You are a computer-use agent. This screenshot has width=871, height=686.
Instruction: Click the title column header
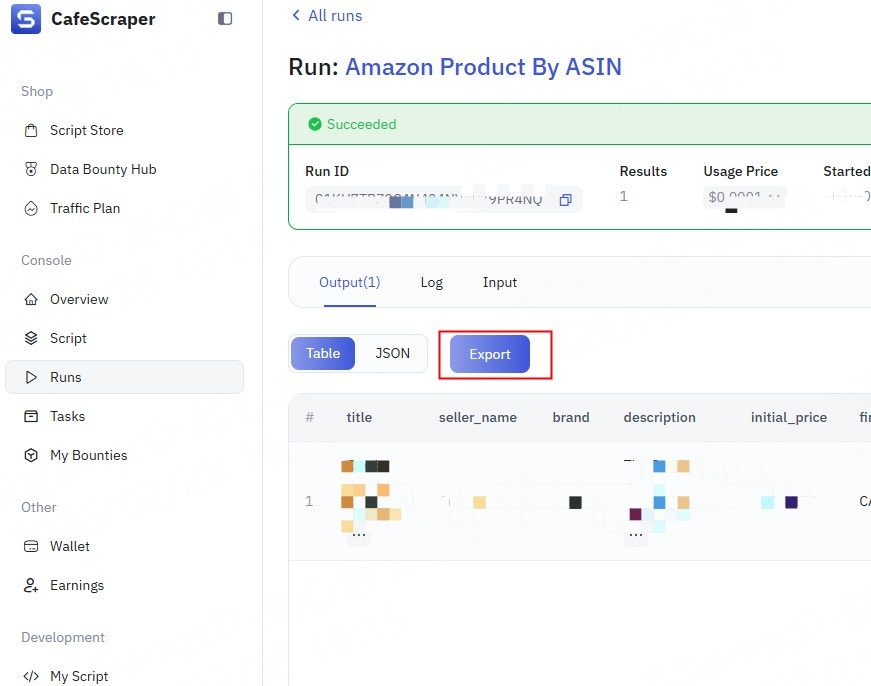click(359, 417)
